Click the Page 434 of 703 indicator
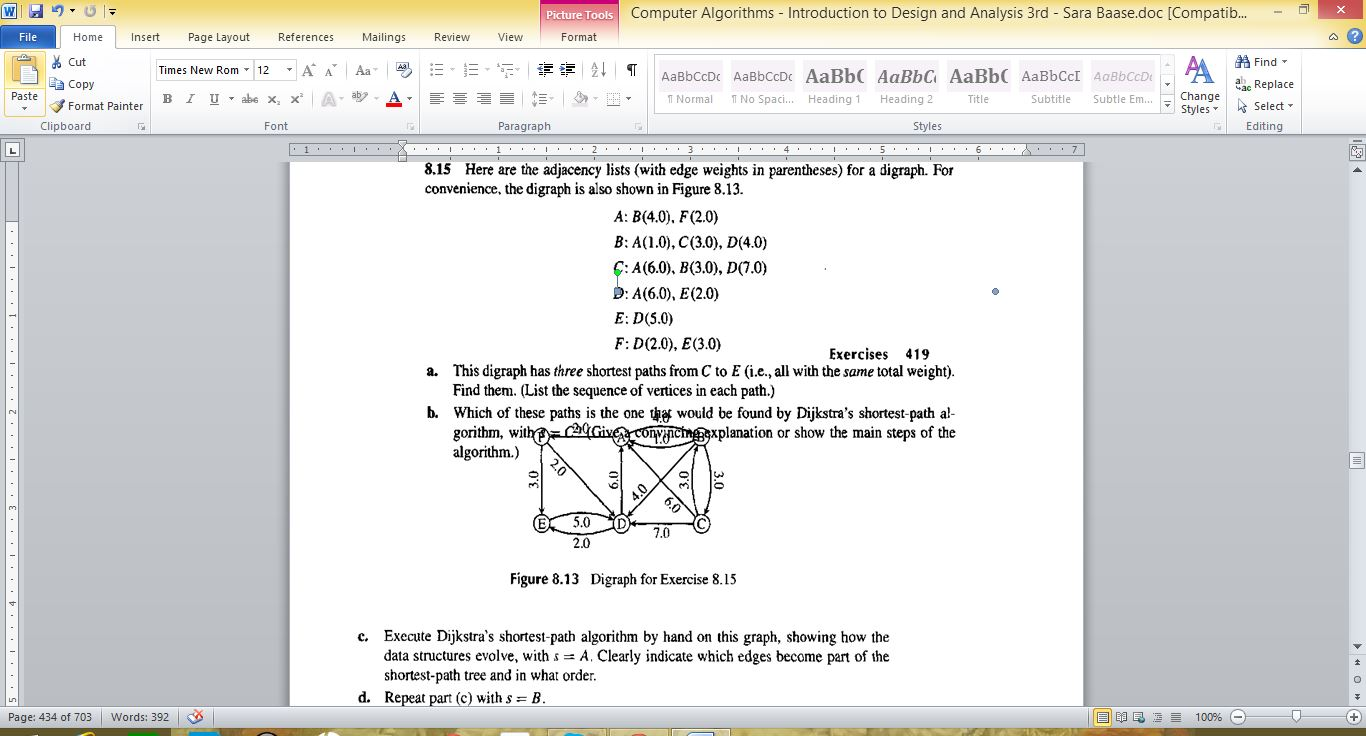 point(50,717)
